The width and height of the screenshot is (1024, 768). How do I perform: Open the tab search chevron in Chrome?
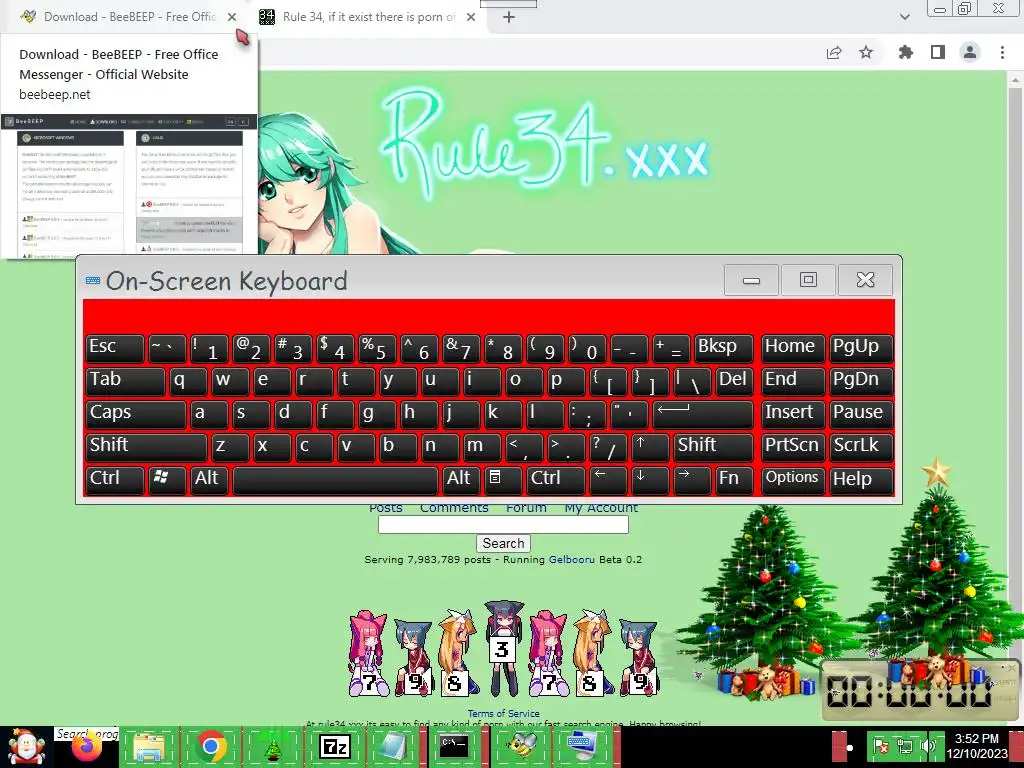[x=905, y=17]
